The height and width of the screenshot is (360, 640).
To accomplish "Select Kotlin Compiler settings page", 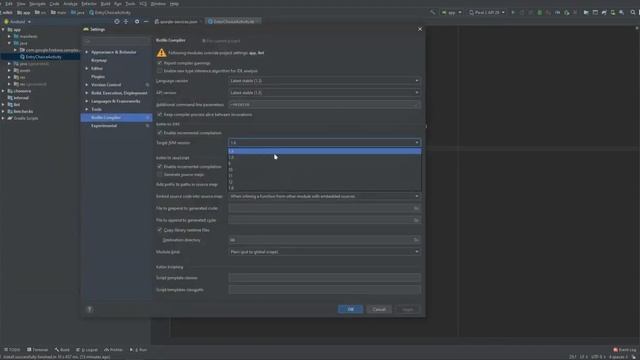I will pos(116,118).
